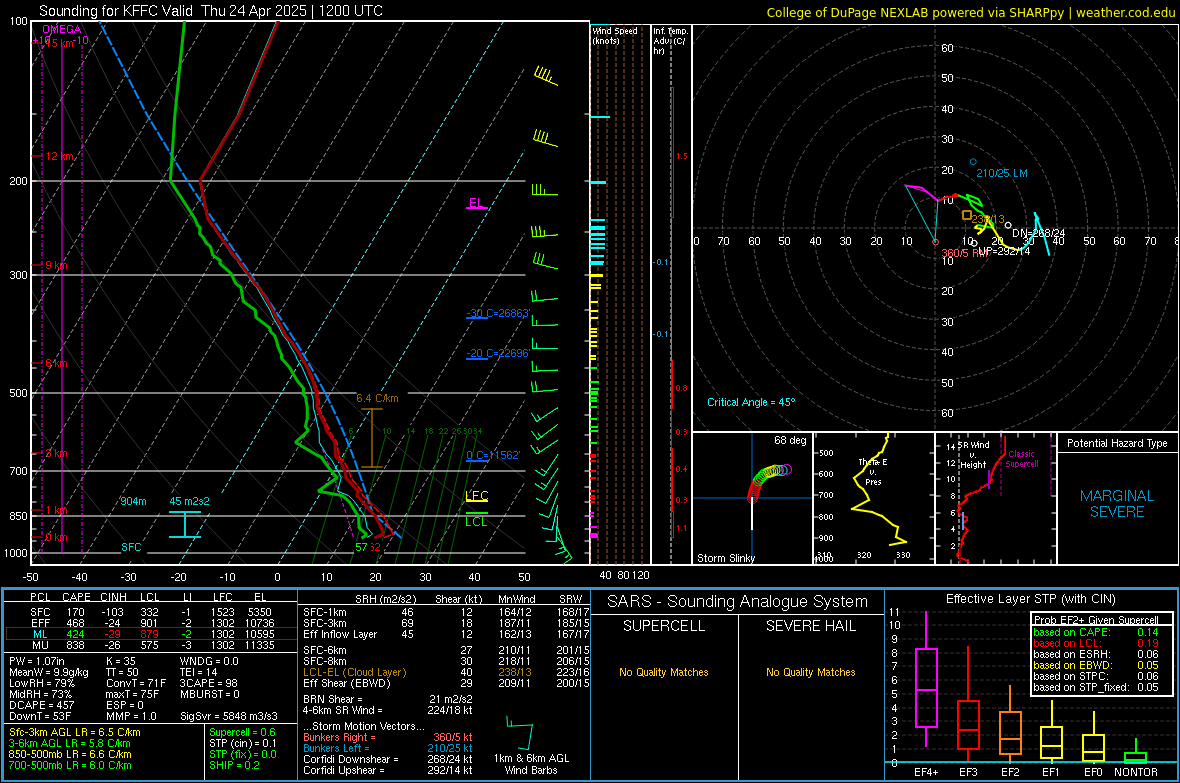The width and height of the screenshot is (1180, 783).
Task: Select the blue 'Bunkers Left =' storm motion
Action: pyautogui.click(x=388, y=748)
